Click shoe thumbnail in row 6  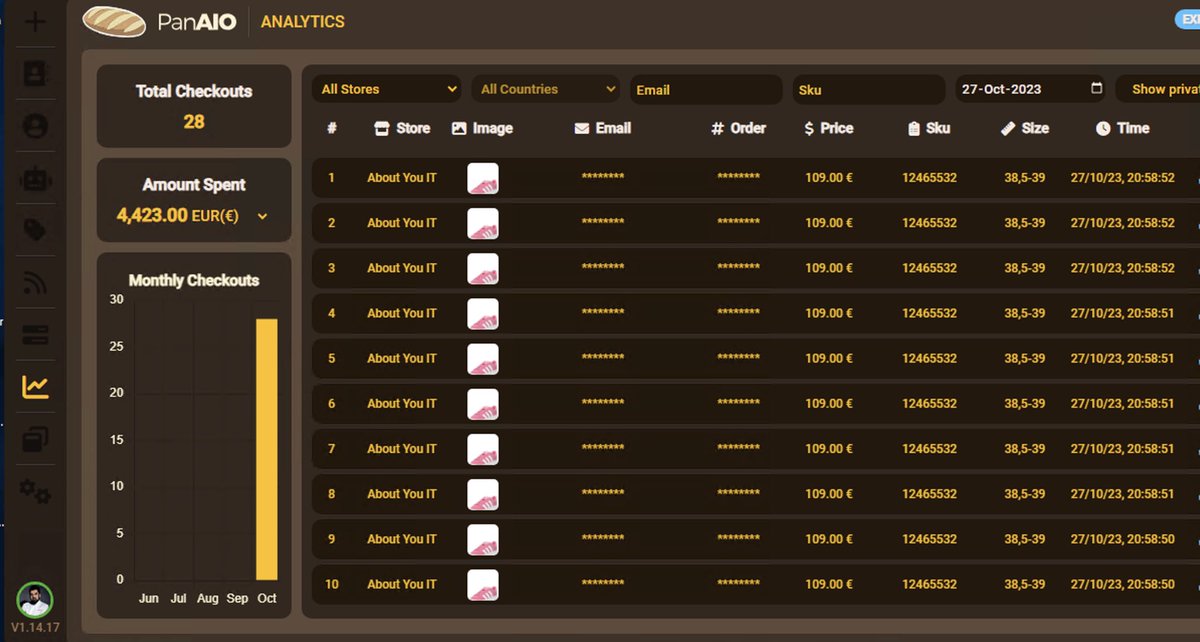[x=483, y=404]
